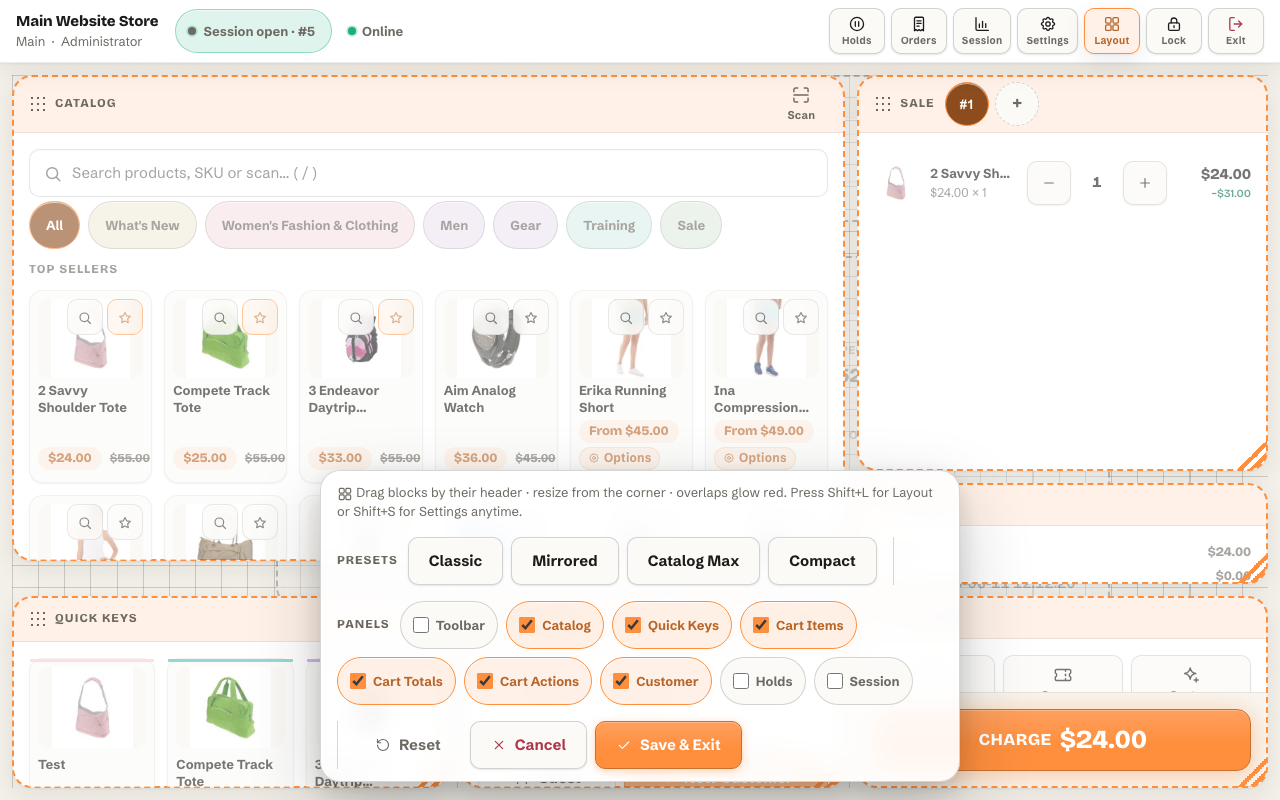Click Save & Exit
Viewport: 1280px width, 800px height.
point(668,745)
